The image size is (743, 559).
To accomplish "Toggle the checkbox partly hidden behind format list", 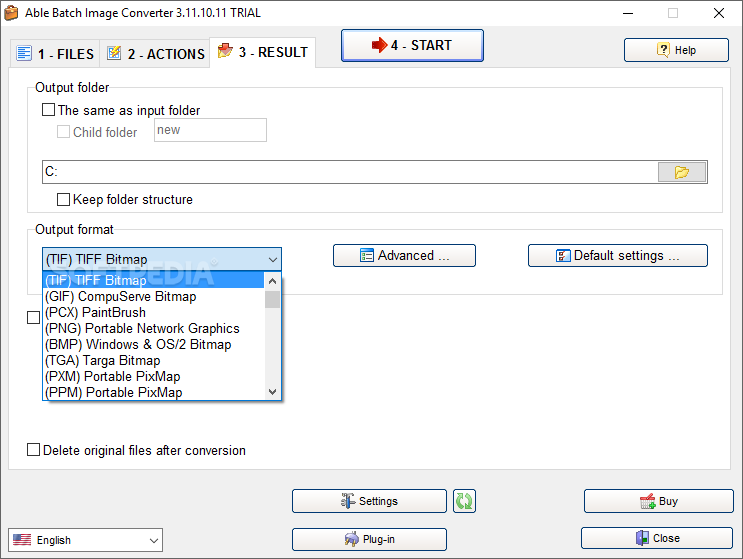I will coord(34,317).
